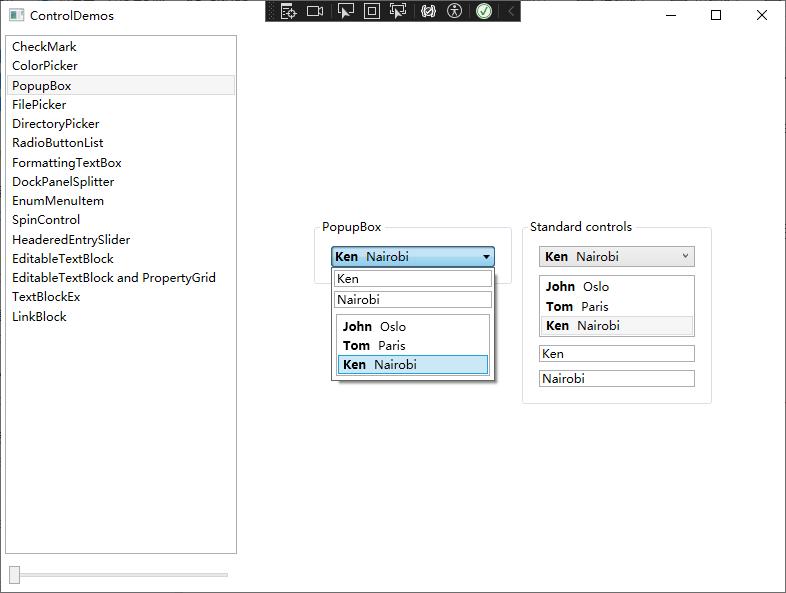
Task: Collapse the debug toolbar with the chevron
Action: click(x=510, y=11)
